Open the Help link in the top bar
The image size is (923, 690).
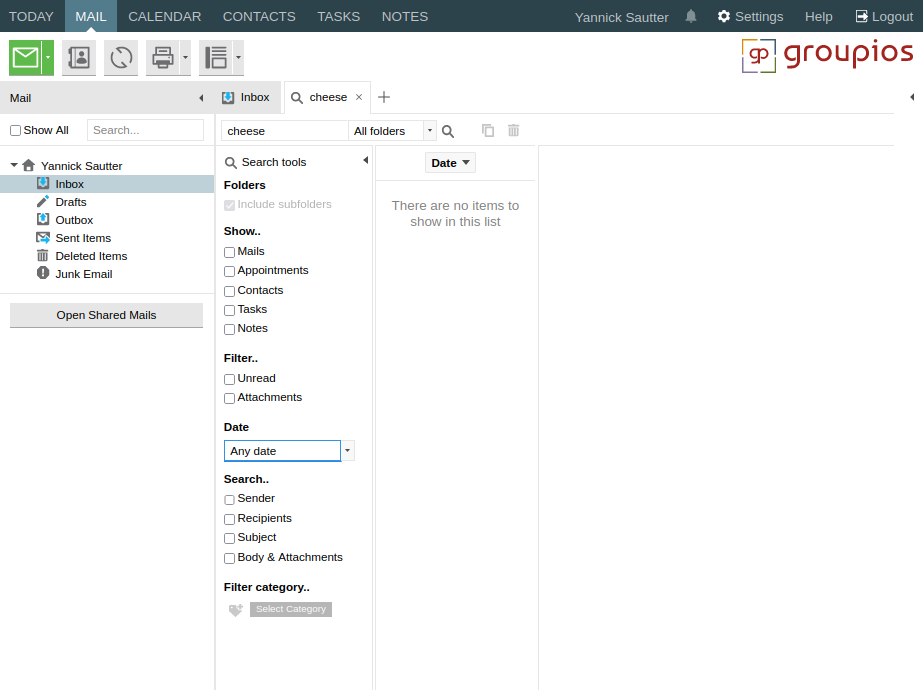click(x=818, y=16)
